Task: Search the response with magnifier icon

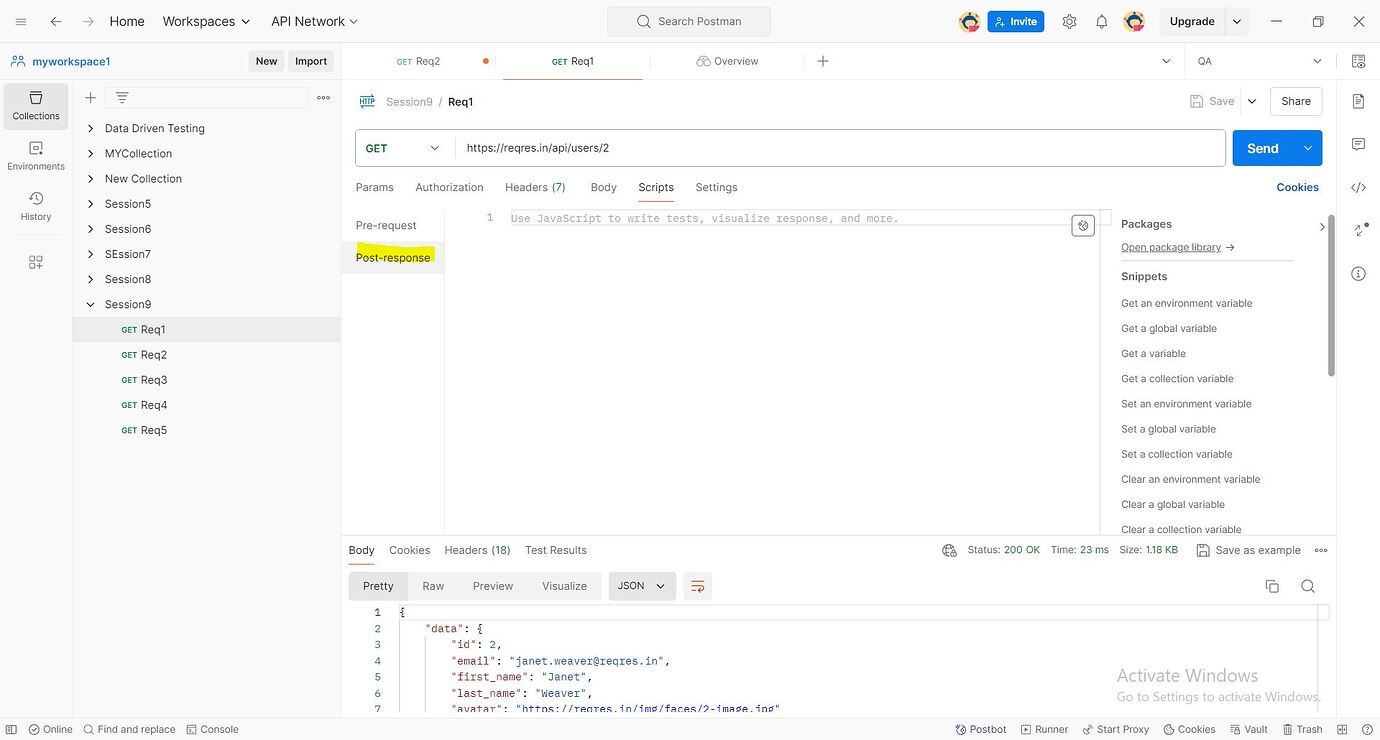Action: [x=1308, y=586]
